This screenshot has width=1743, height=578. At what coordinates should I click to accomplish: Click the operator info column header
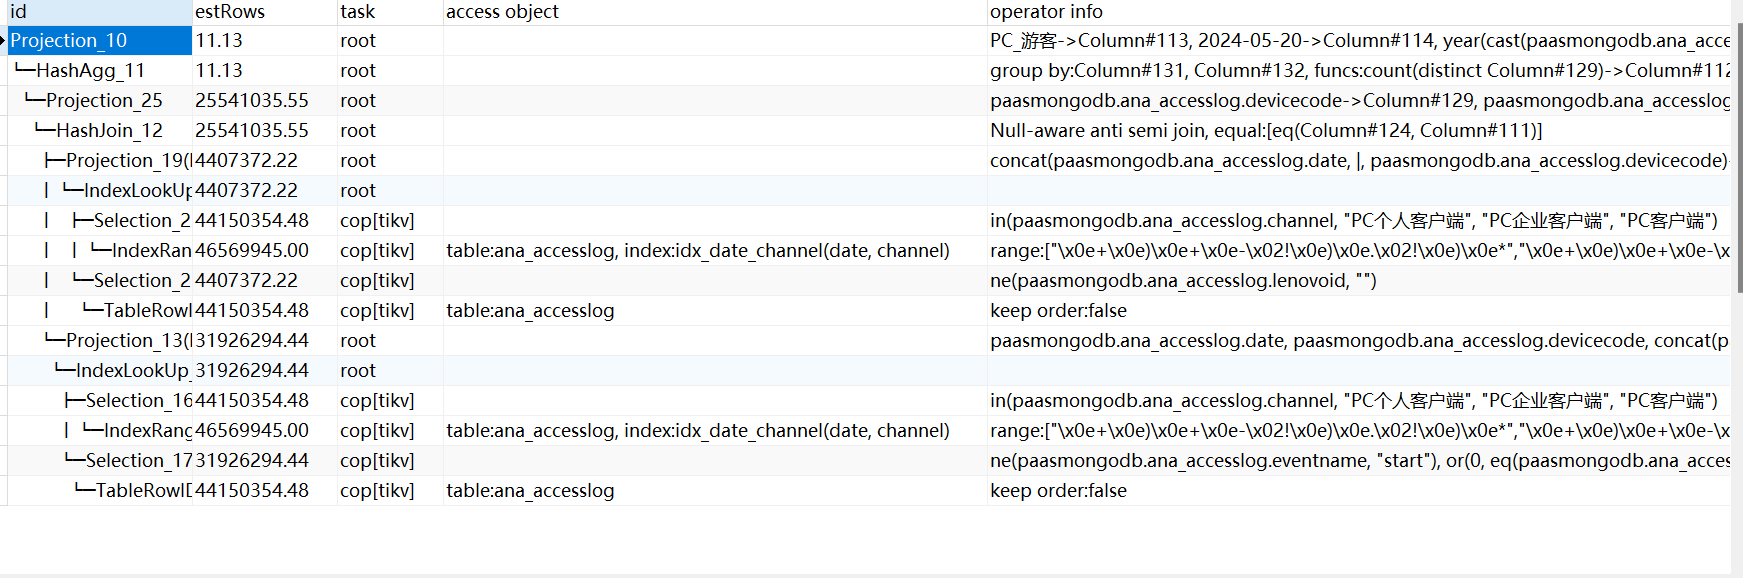1358,12
